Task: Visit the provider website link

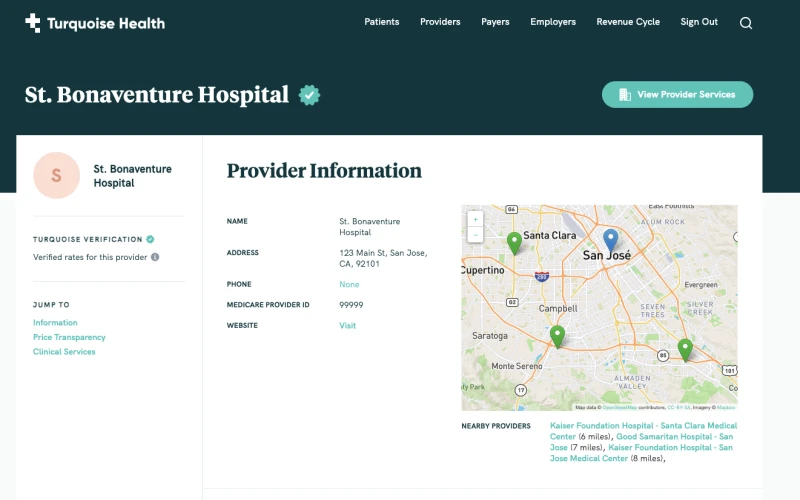Action: click(x=347, y=325)
